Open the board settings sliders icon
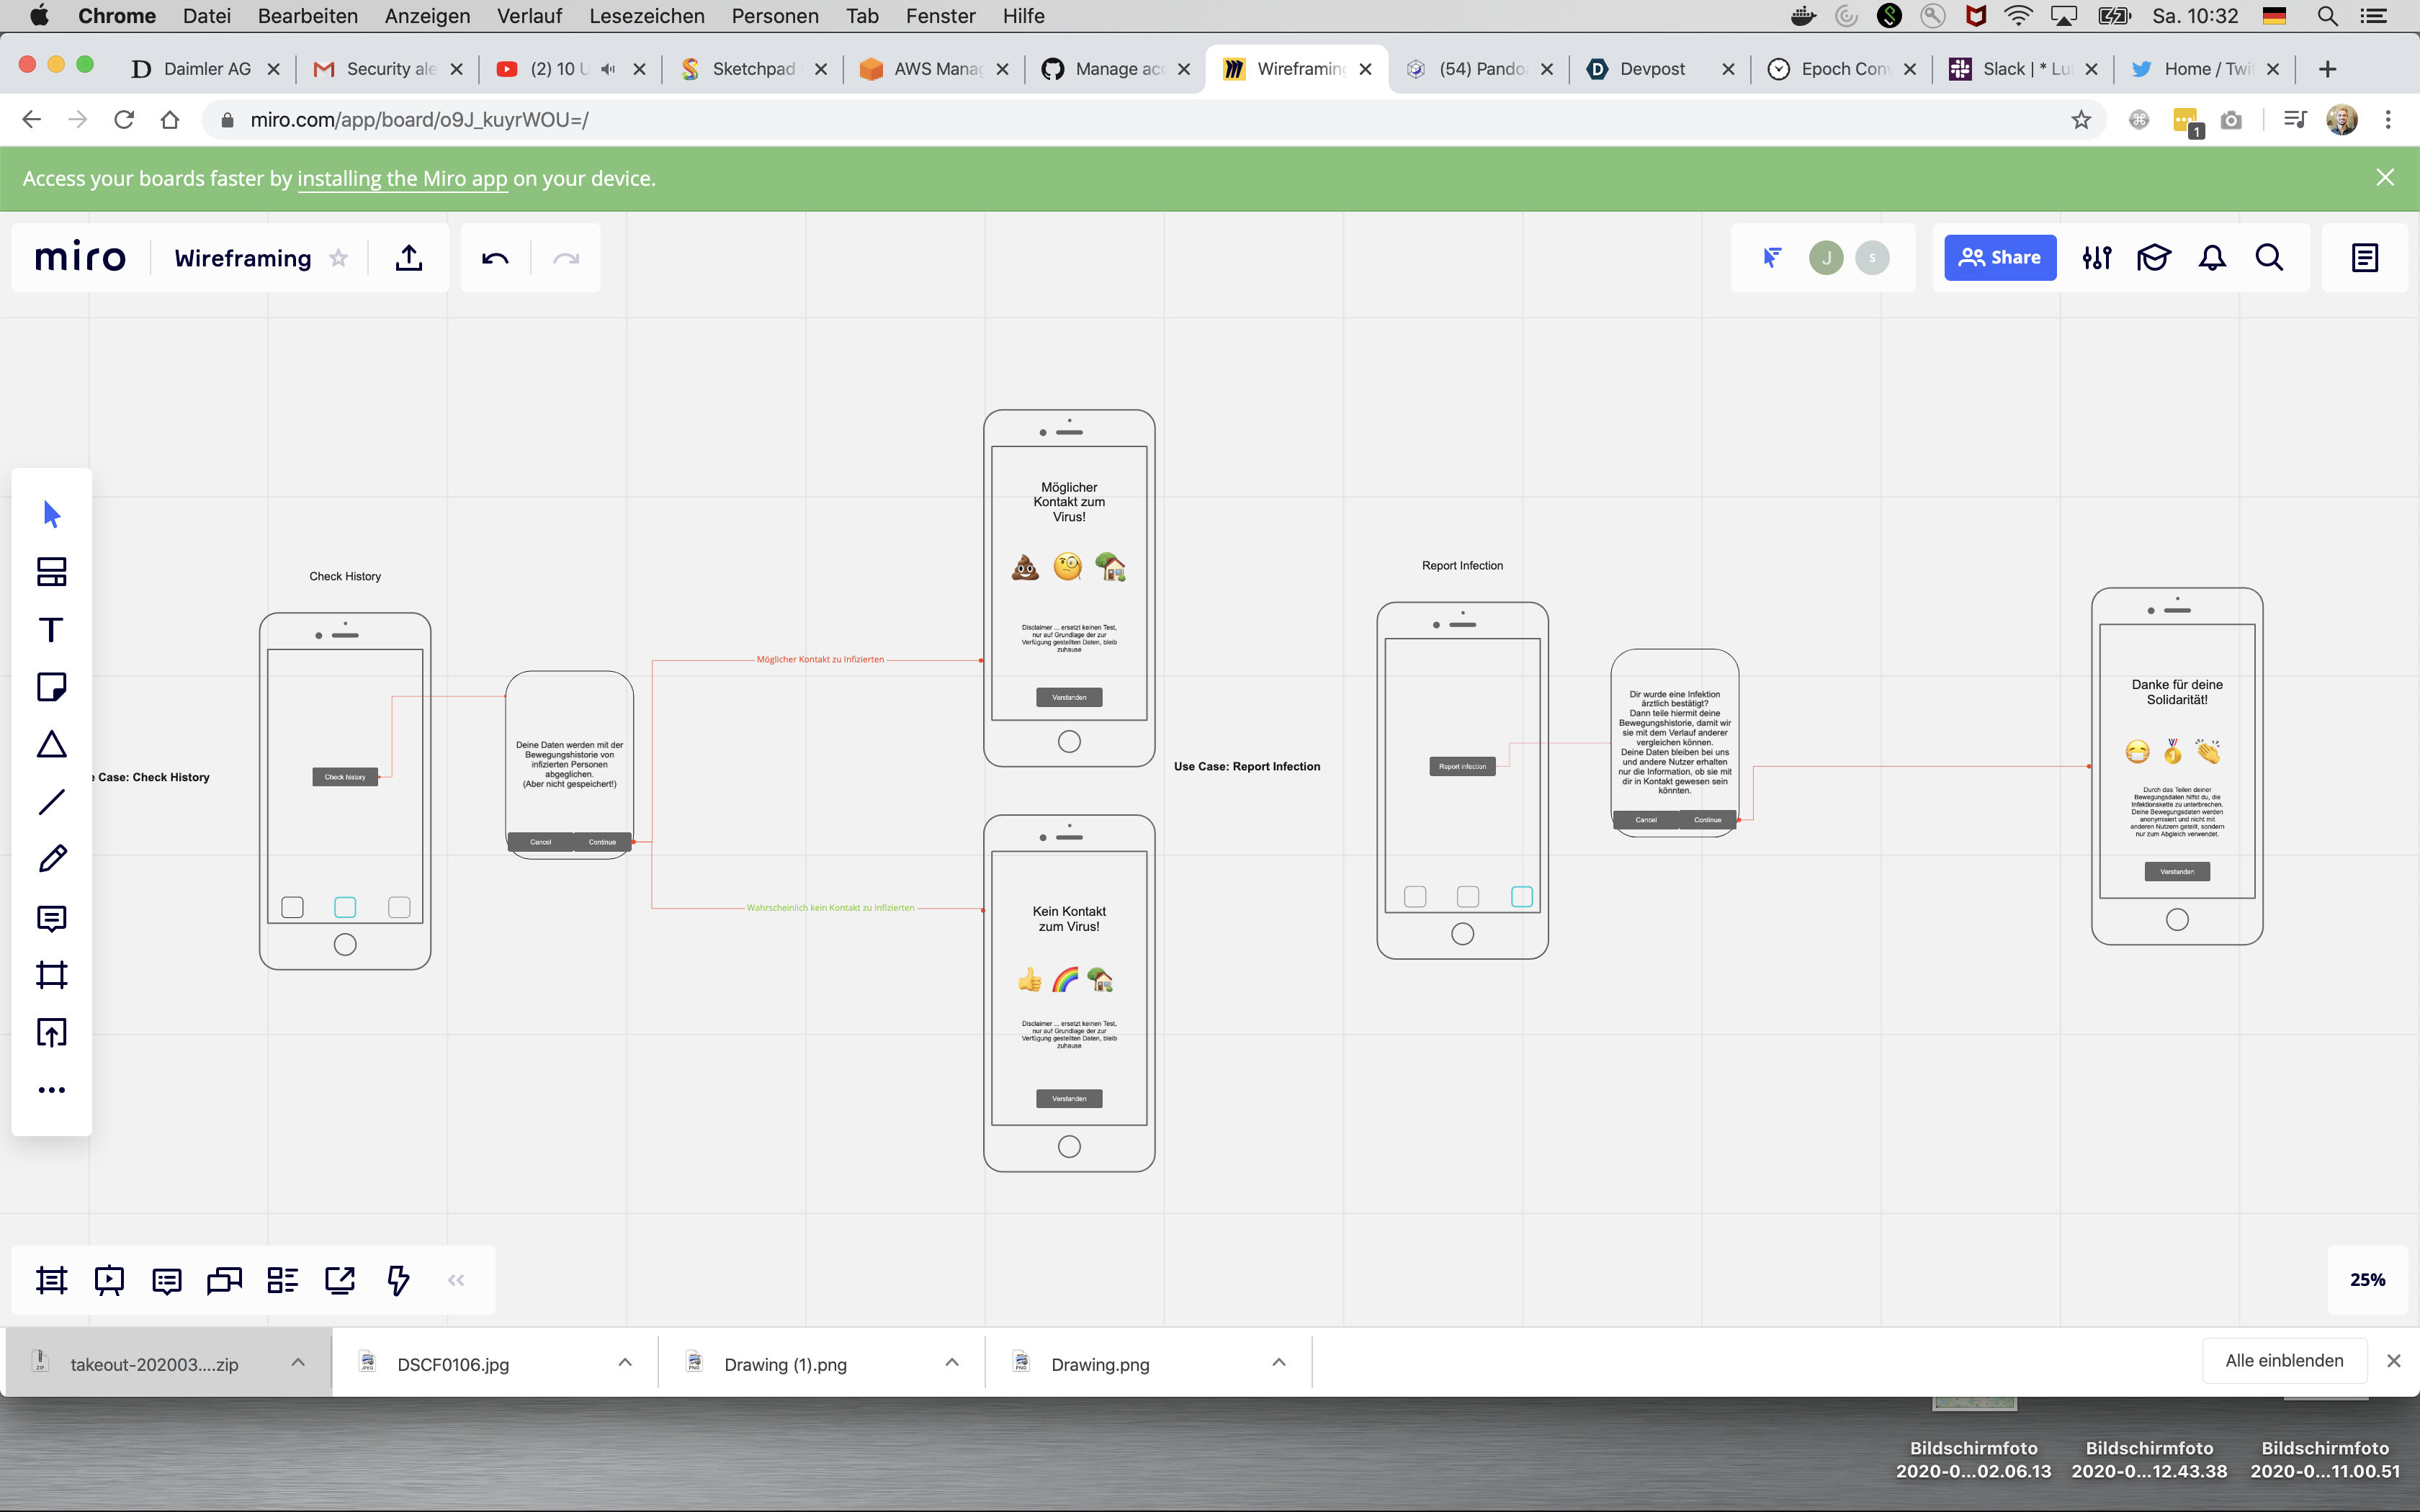This screenshot has height=1512, width=2420. coord(2096,258)
